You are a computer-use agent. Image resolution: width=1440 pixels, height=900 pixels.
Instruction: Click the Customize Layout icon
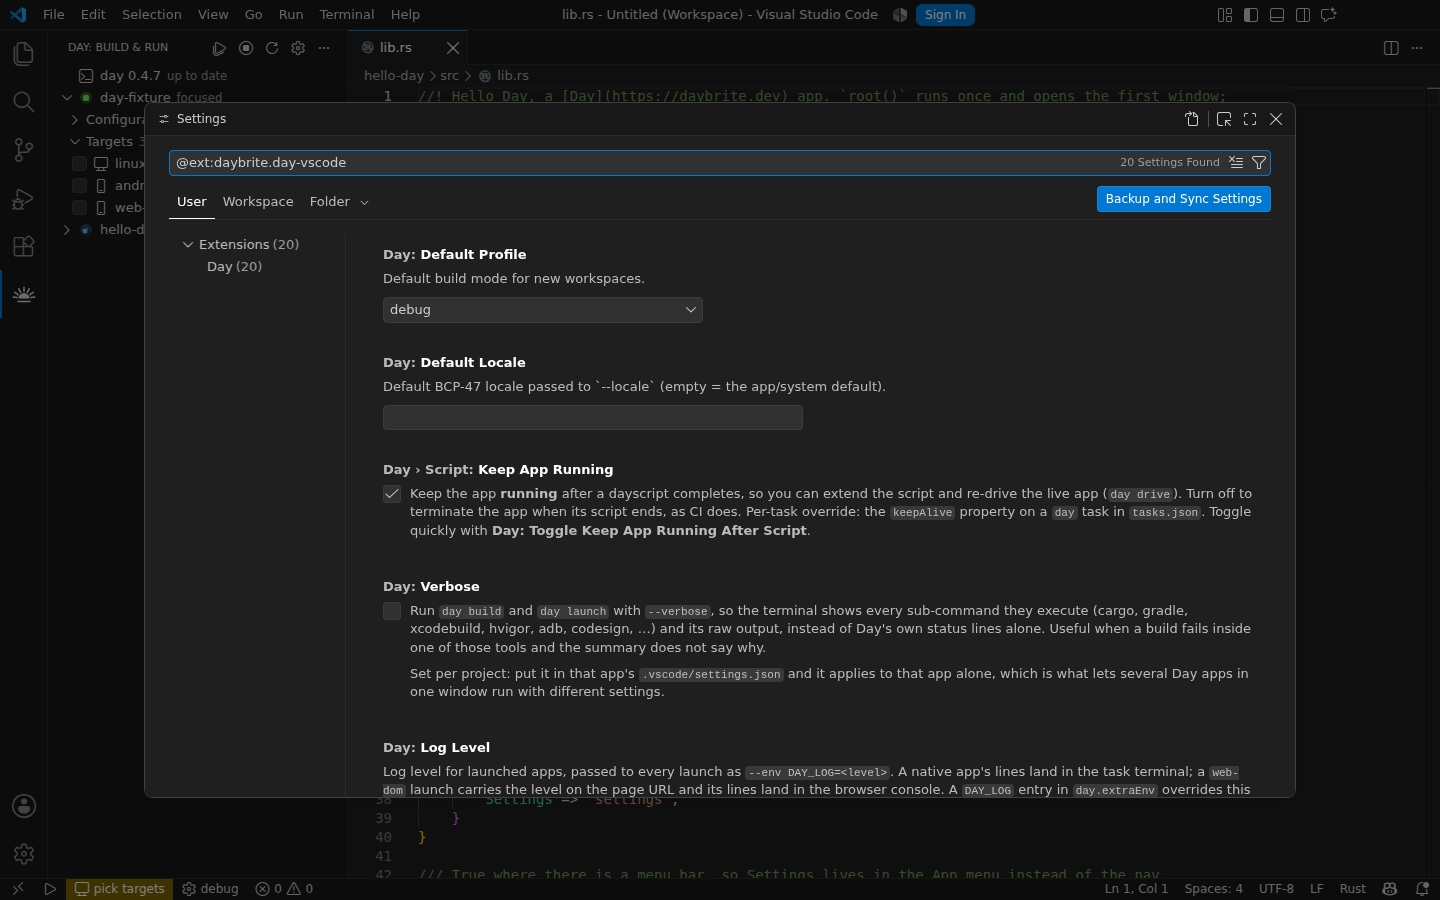1225,15
